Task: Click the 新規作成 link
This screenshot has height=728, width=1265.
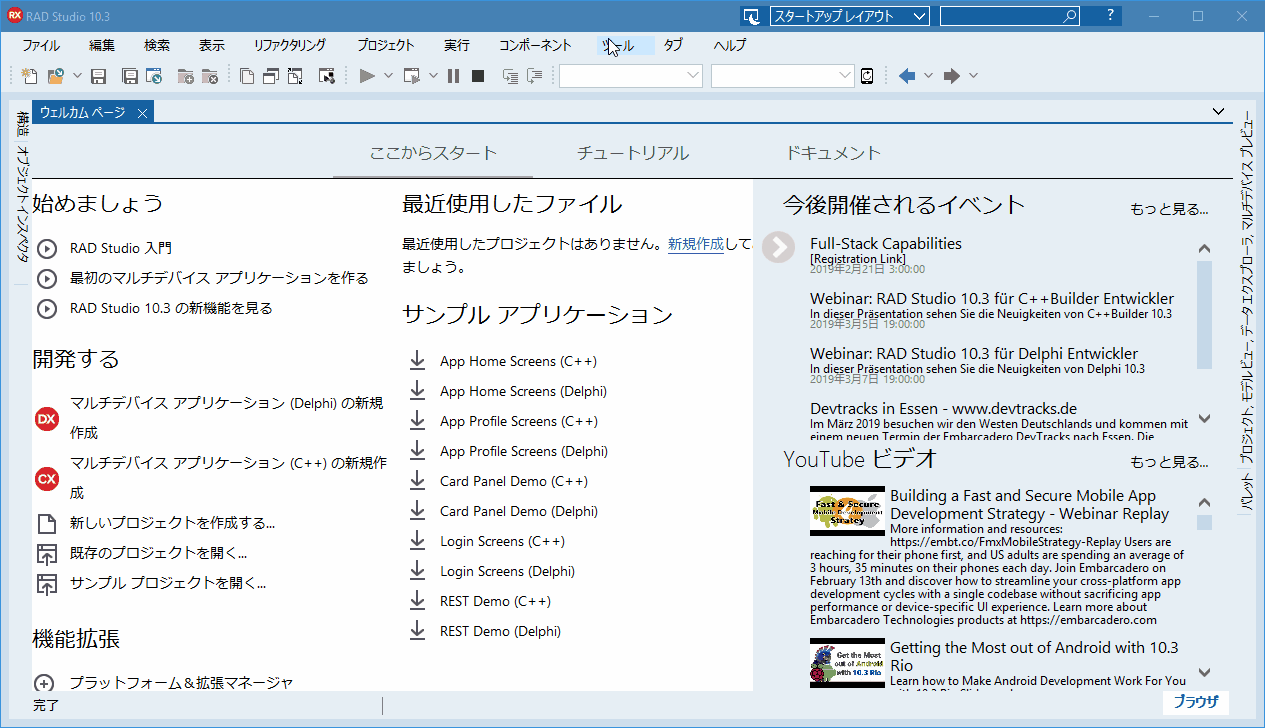Action: tap(696, 244)
